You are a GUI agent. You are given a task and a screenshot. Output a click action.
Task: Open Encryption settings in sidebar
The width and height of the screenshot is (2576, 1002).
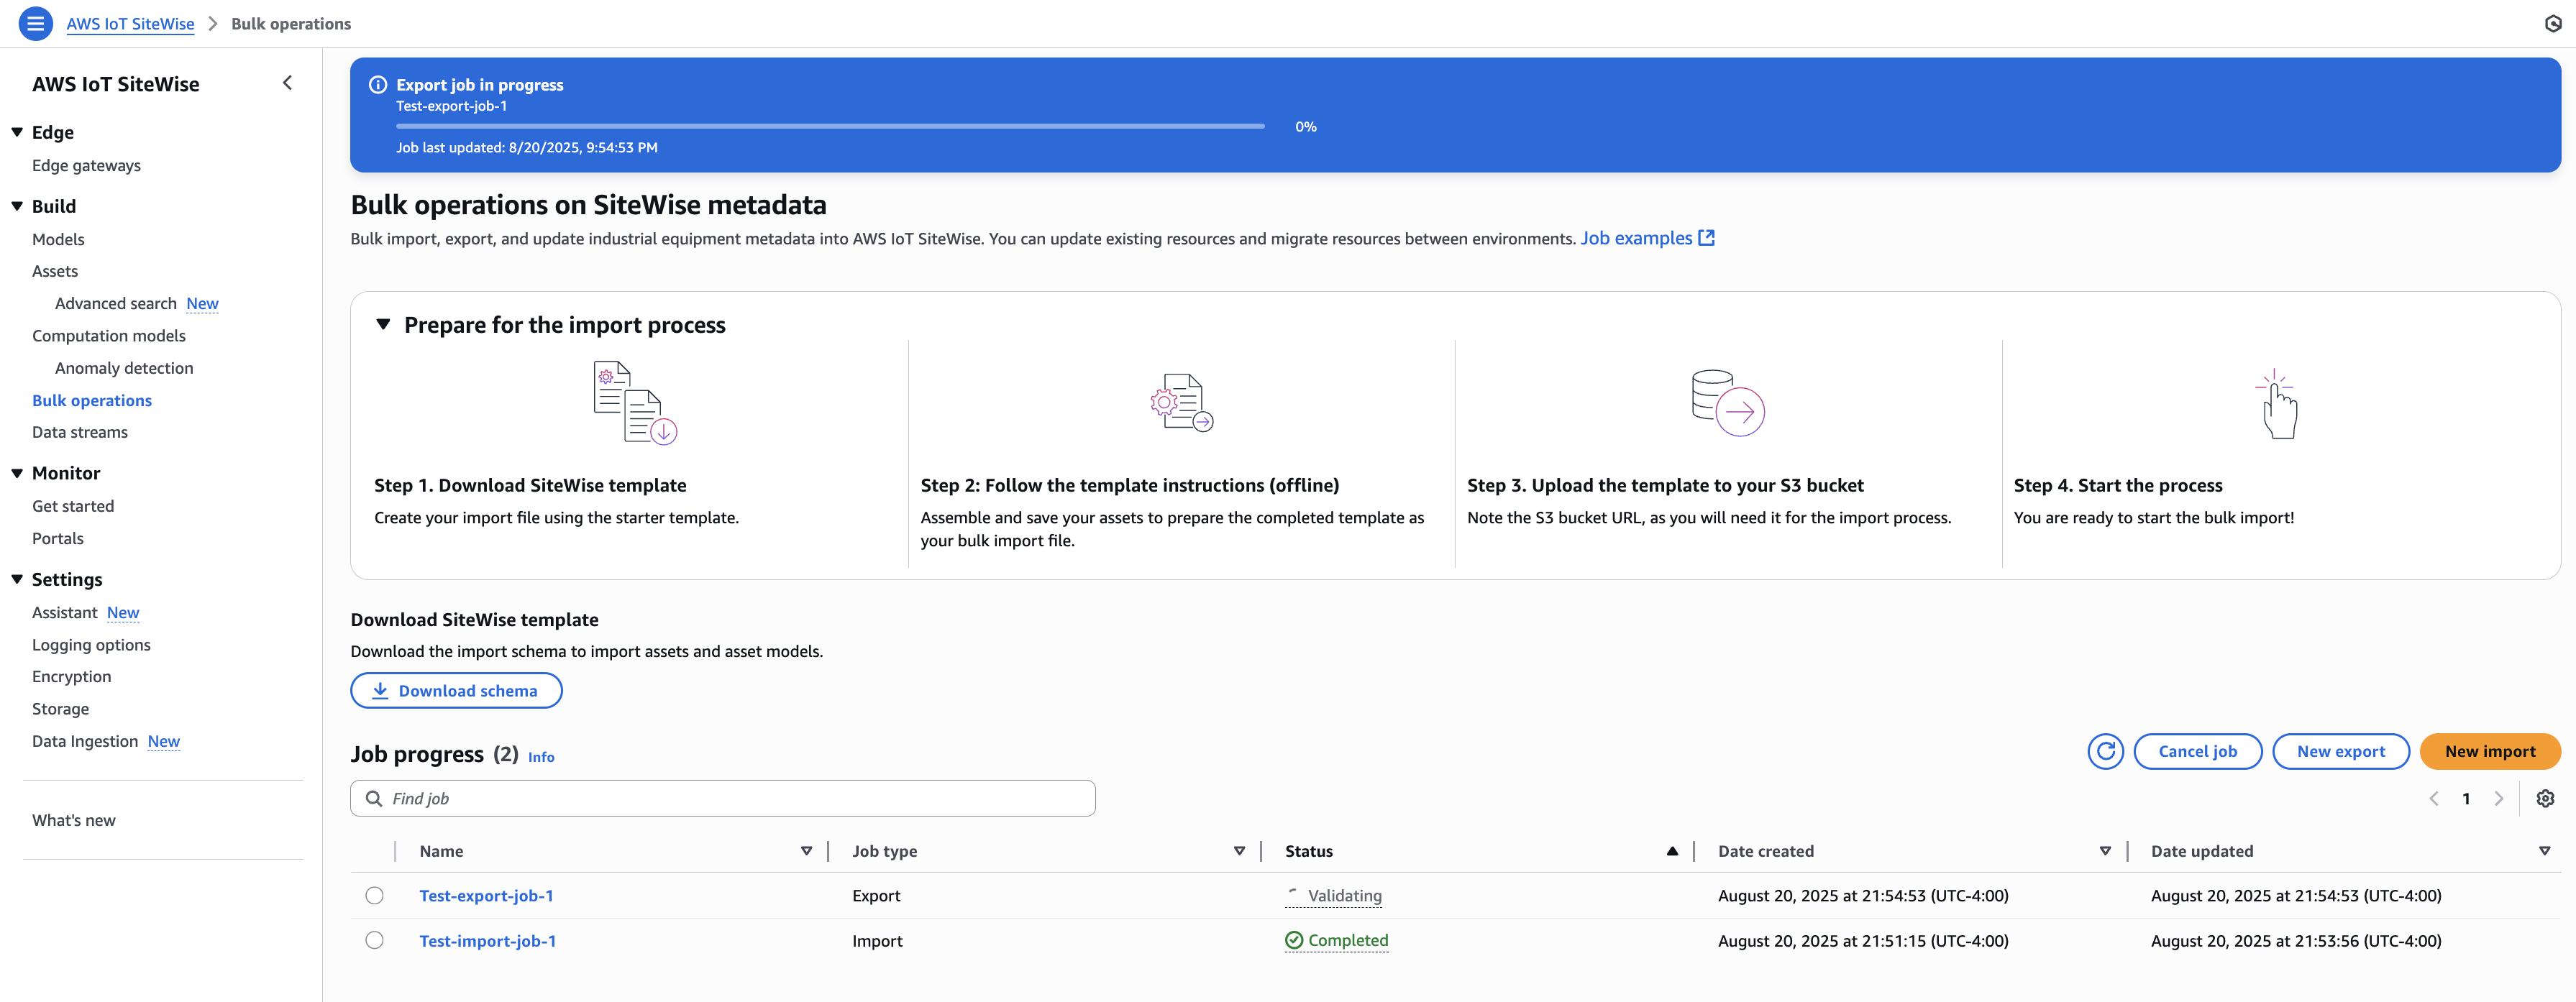pyautogui.click(x=72, y=676)
